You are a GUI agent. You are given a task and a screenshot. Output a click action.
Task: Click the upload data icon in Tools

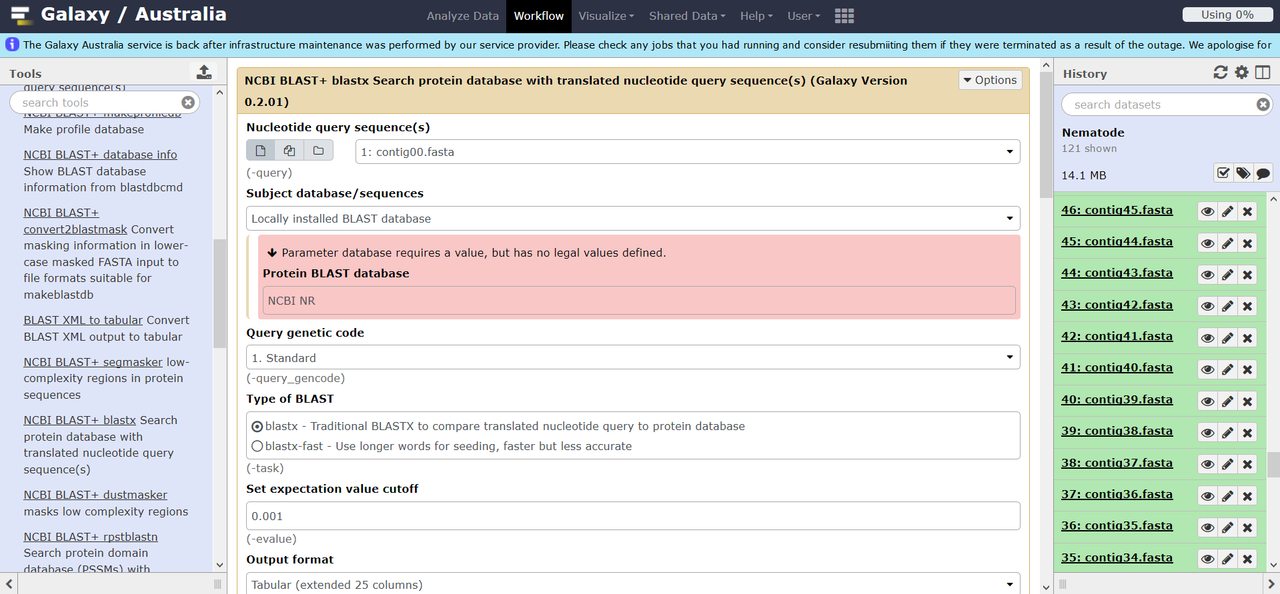point(204,72)
